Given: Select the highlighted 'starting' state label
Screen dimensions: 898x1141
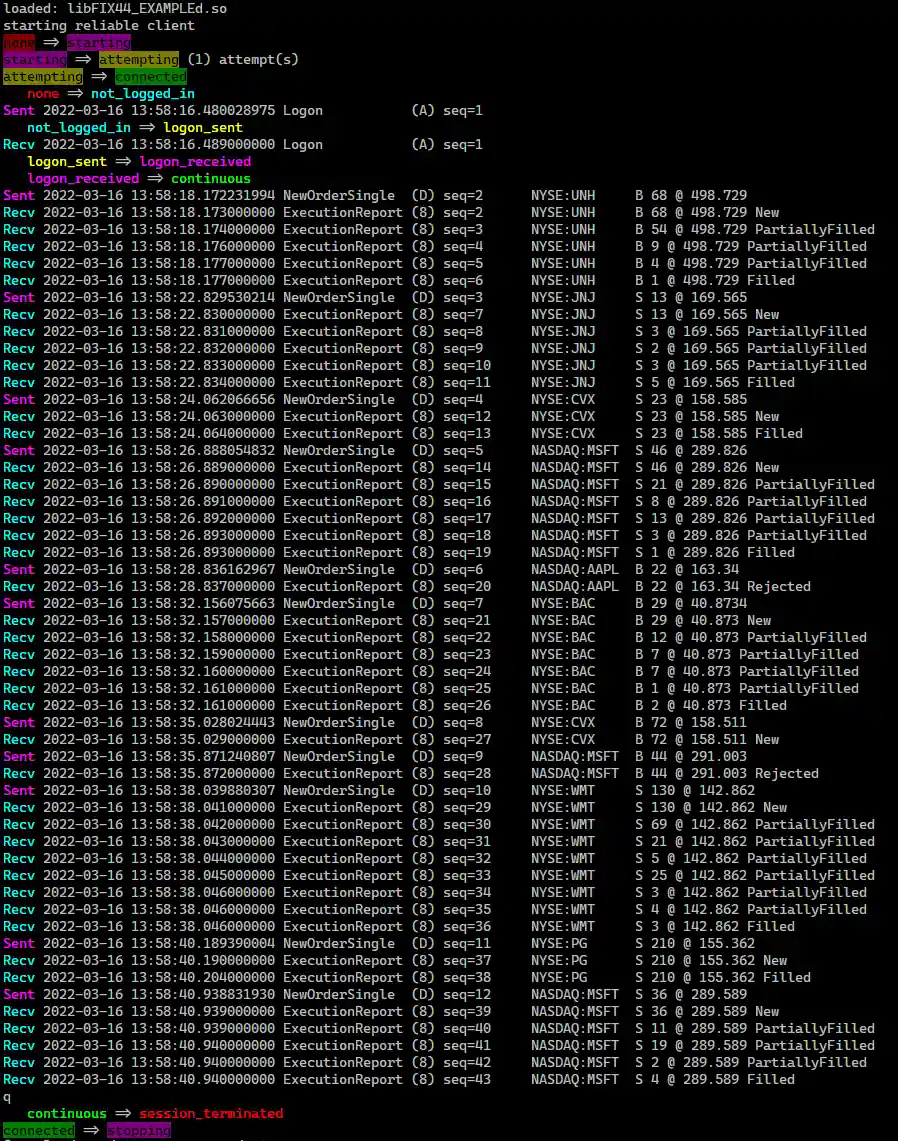Looking at the screenshot, I should tap(98, 42).
